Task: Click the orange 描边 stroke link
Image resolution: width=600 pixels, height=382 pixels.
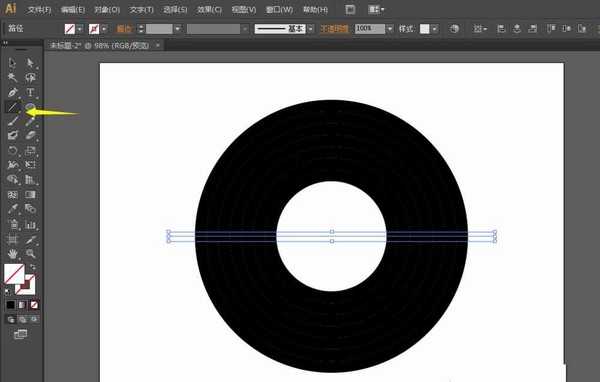Action: coord(123,29)
